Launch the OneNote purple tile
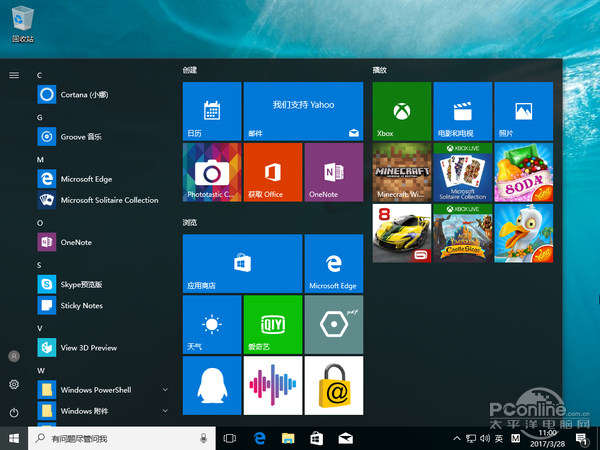 [334, 172]
